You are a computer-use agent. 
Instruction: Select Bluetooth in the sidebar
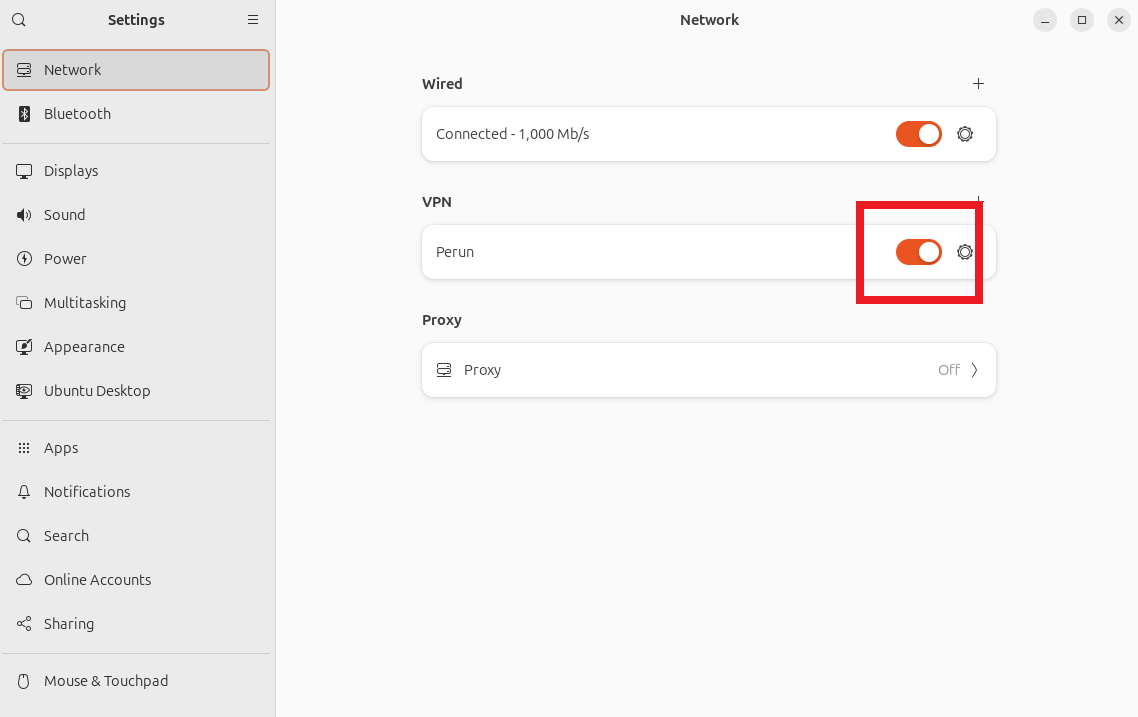76,113
